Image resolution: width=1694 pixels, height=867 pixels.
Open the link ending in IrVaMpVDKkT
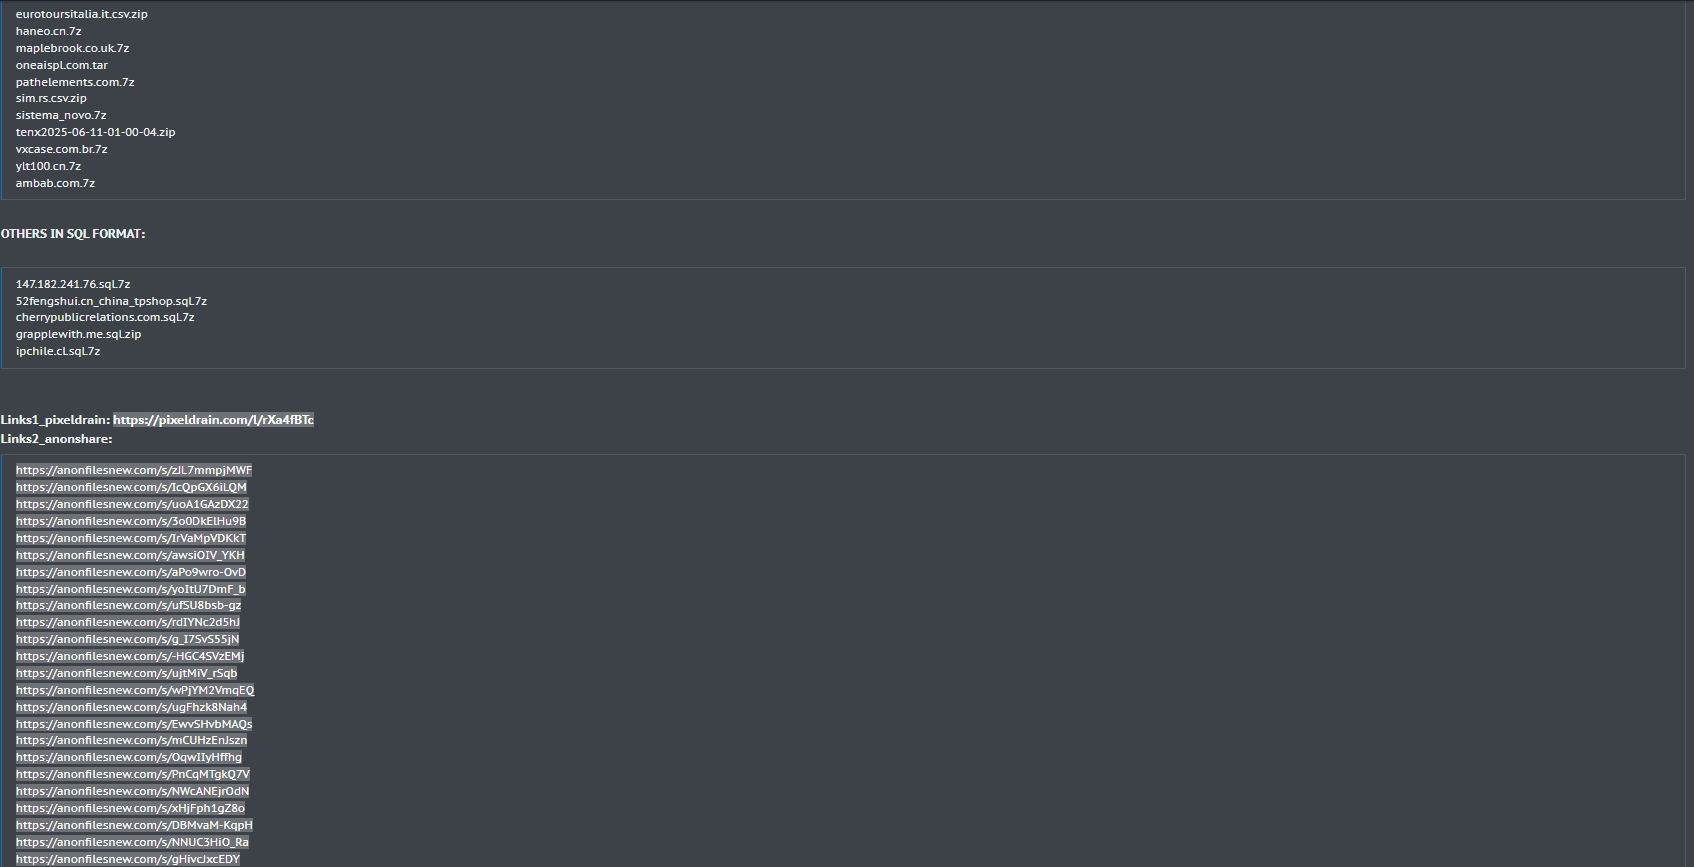(x=131, y=538)
